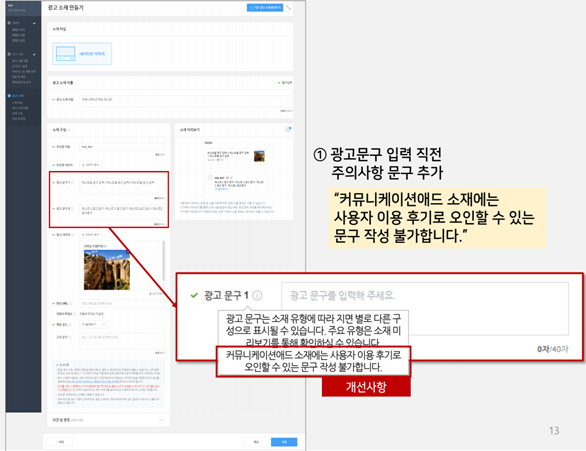Click the uploaded cliff bridge image thumbnail
Viewport: 586px width, 451px height.
107,269
